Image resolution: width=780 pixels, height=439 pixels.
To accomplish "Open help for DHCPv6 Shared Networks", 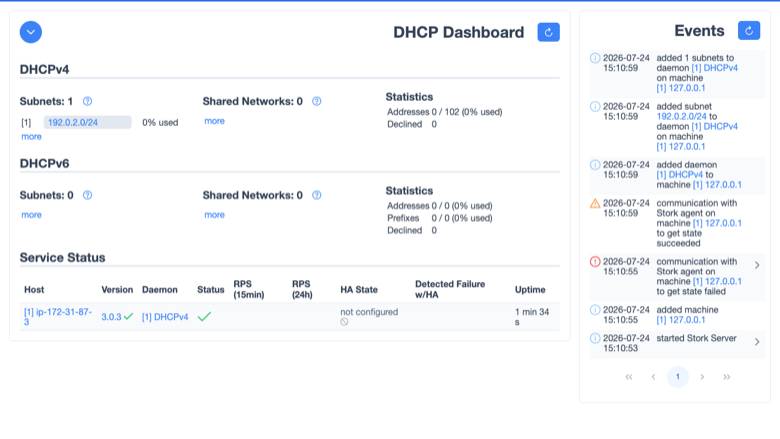I will click(316, 195).
